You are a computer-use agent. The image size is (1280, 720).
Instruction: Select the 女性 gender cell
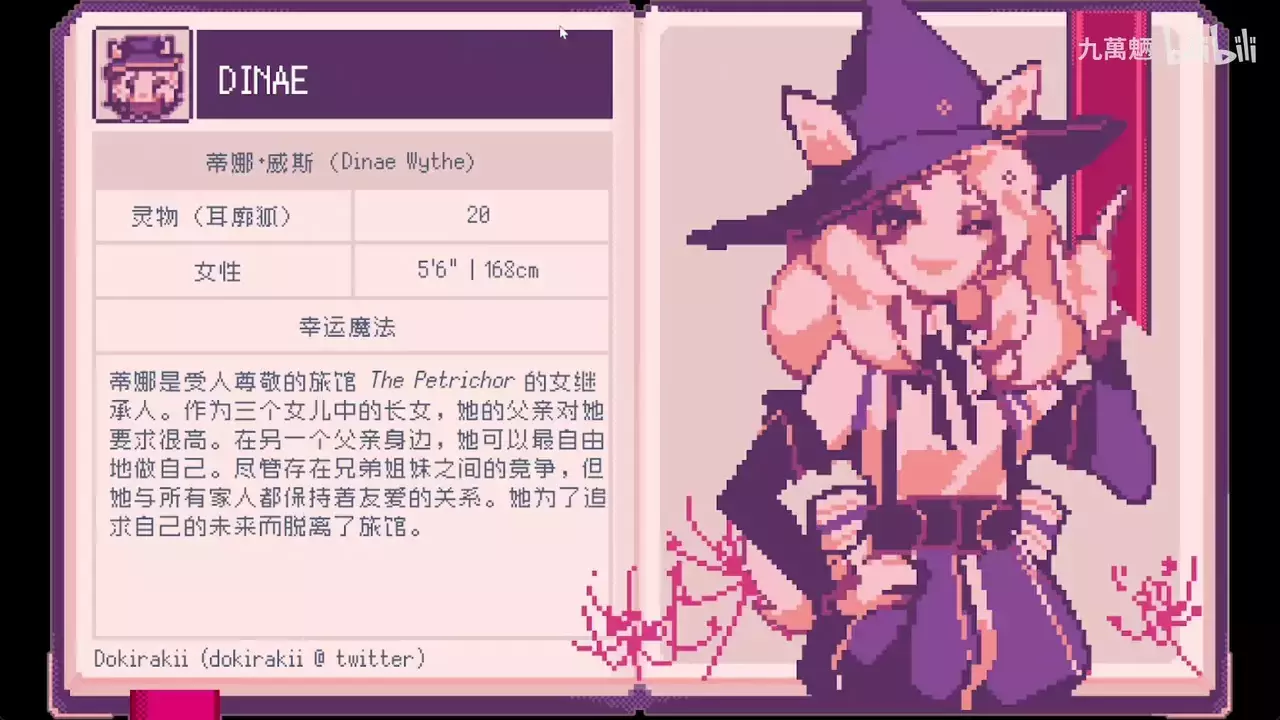click(223, 271)
